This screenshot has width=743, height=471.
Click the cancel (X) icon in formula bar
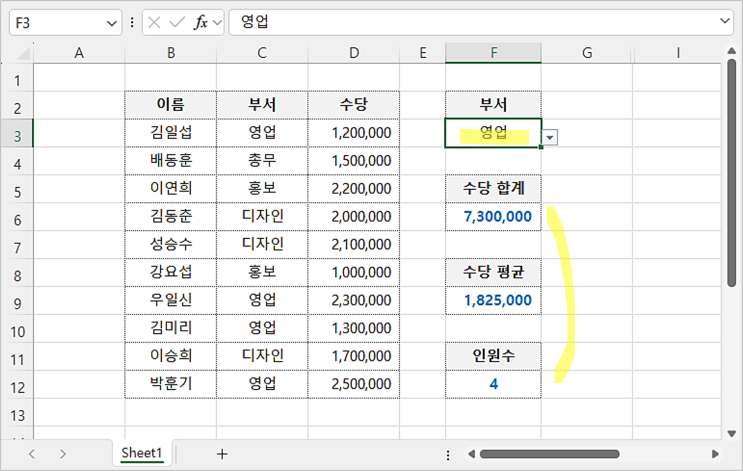[154, 22]
